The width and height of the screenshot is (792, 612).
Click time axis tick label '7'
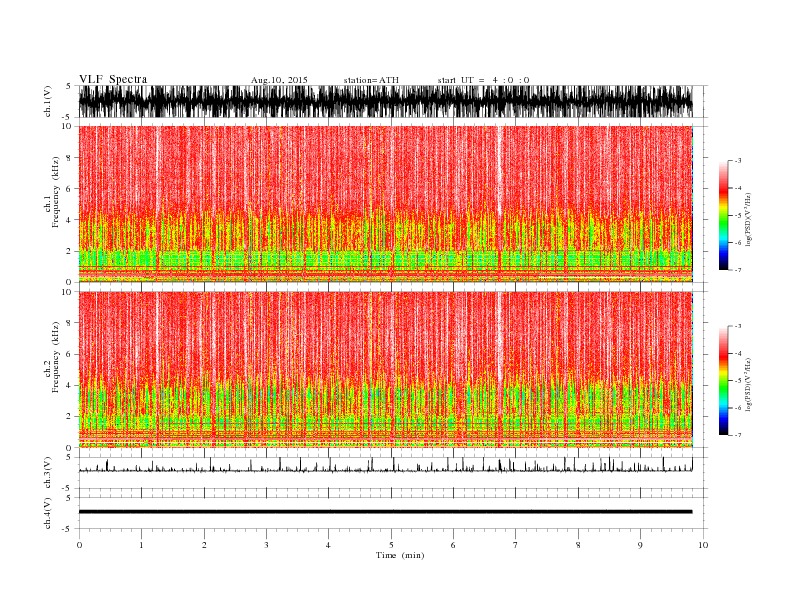[515, 545]
